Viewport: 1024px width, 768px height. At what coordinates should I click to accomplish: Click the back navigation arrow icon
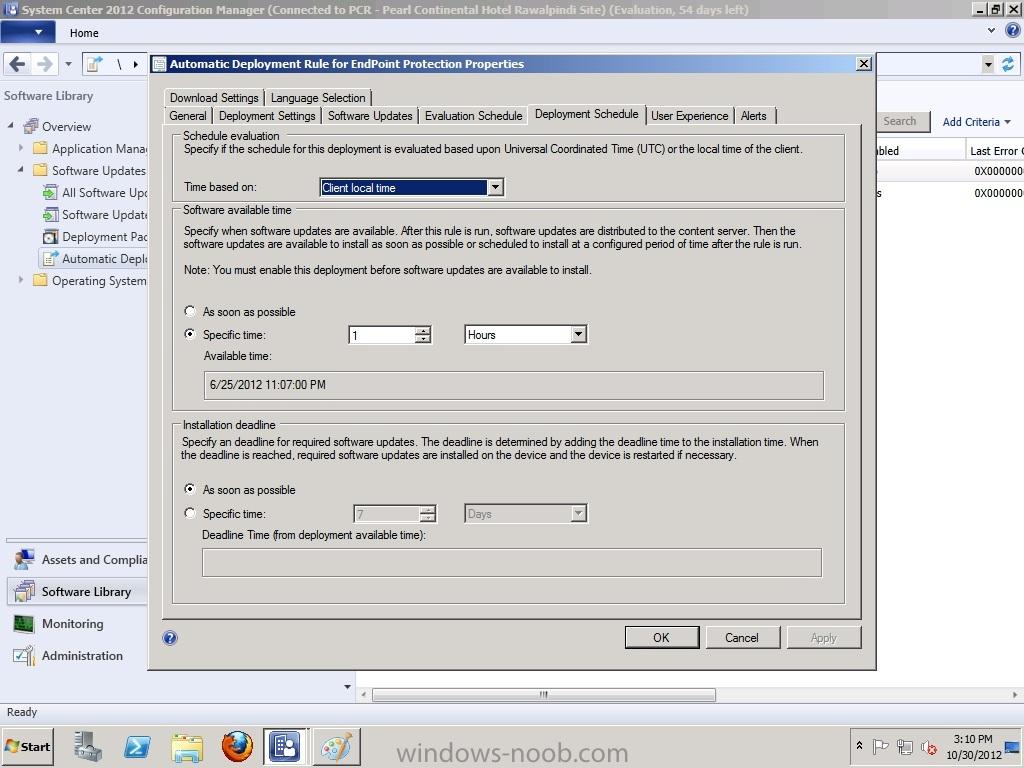coord(18,64)
